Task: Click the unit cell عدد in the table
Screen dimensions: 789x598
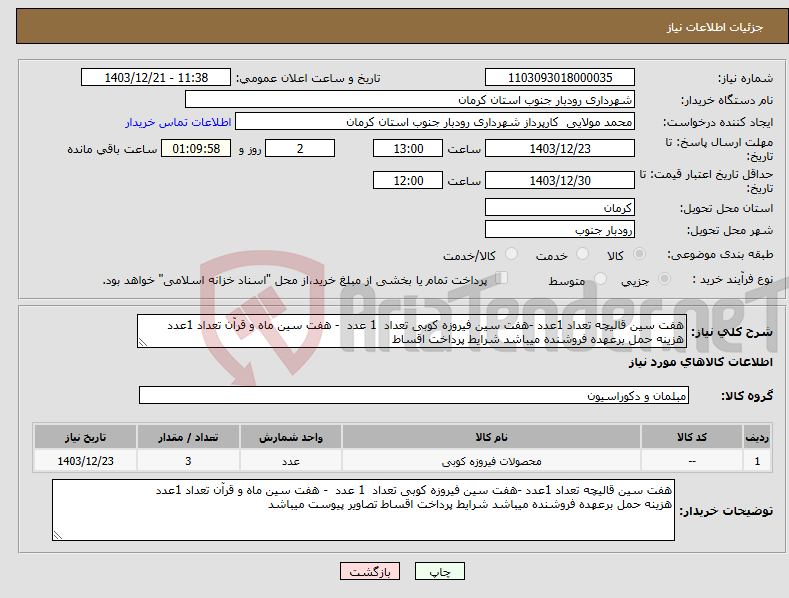Action: (291, 461)
